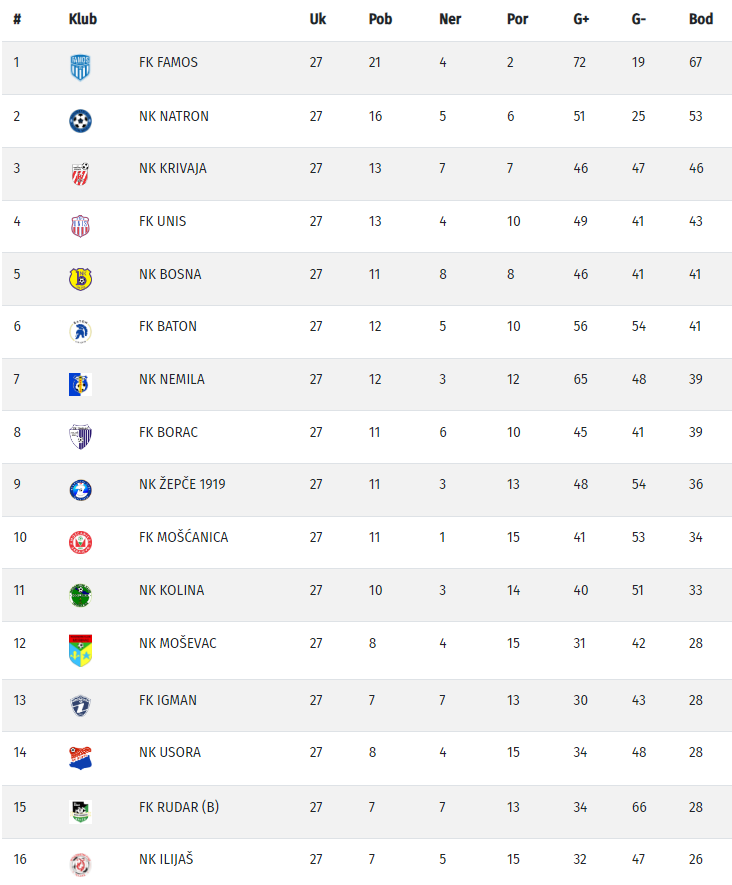Click the NK Kolina green logo

coord(80,595)
